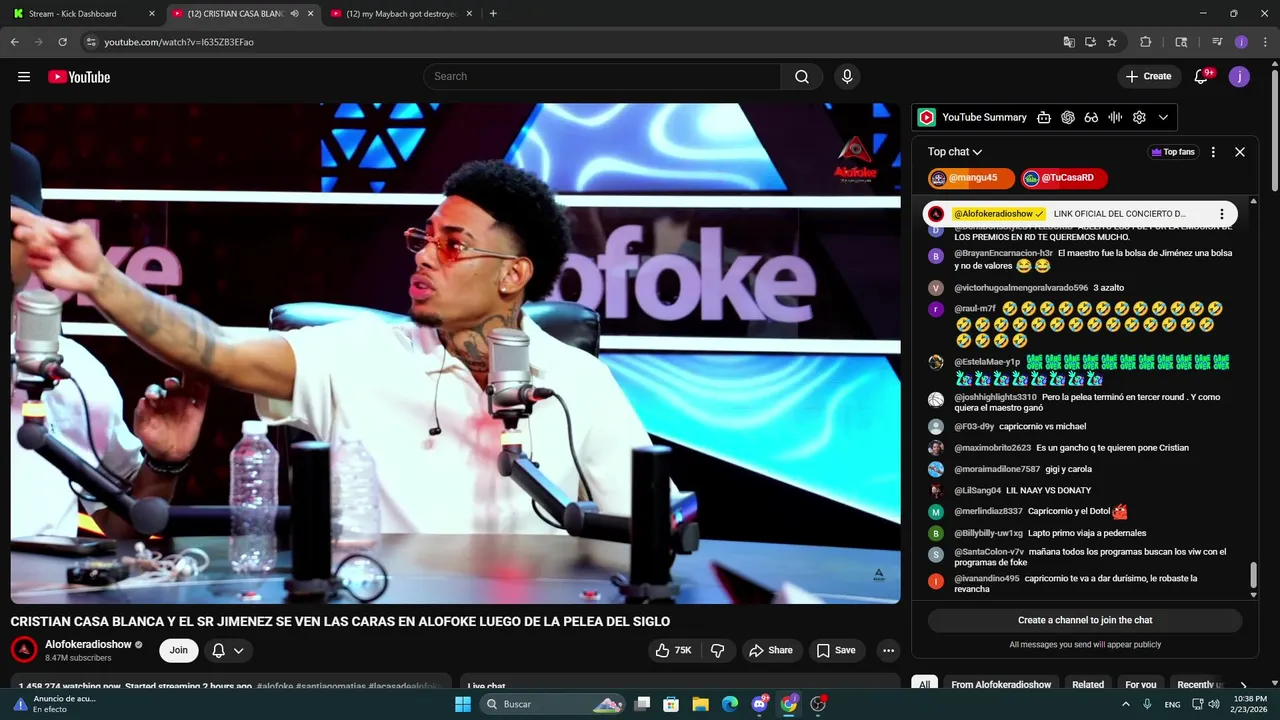
Task: Open the subscription notification bell dropdown
Action: coord(228,650)
